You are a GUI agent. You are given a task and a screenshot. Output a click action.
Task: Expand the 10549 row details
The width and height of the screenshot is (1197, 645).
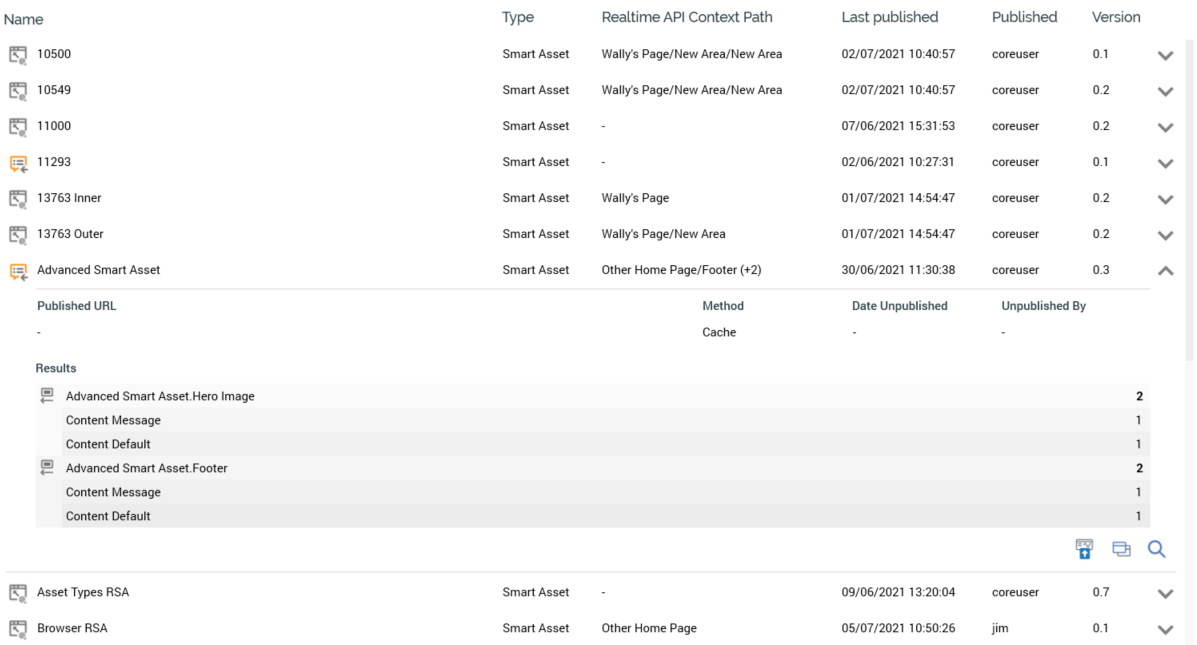click(x=1165, y=91)
